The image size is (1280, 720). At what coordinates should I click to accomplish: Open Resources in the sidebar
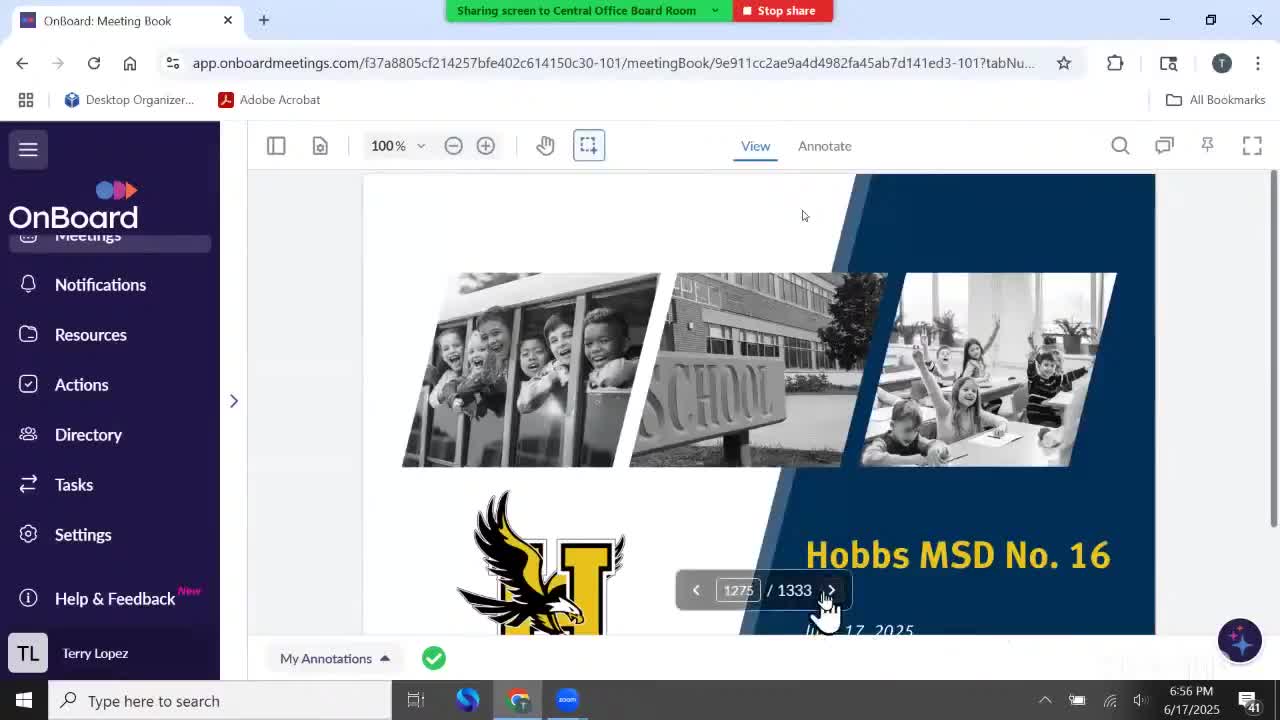(91, 335)
